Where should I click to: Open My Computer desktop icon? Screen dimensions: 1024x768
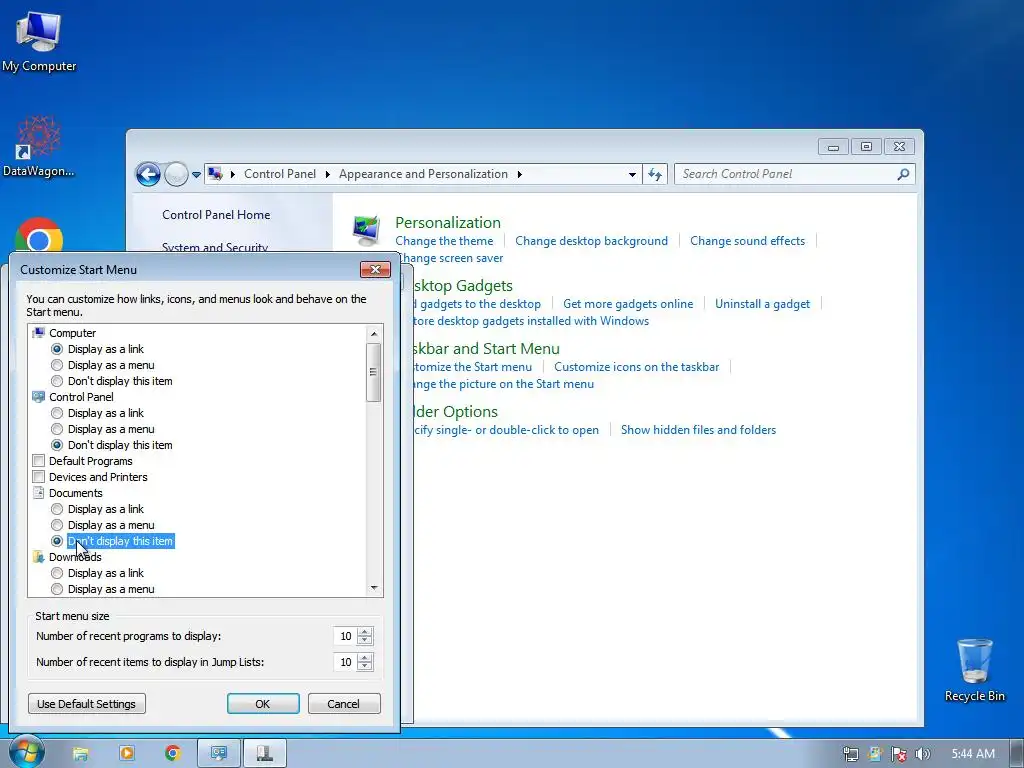click(x=39, y=40)
